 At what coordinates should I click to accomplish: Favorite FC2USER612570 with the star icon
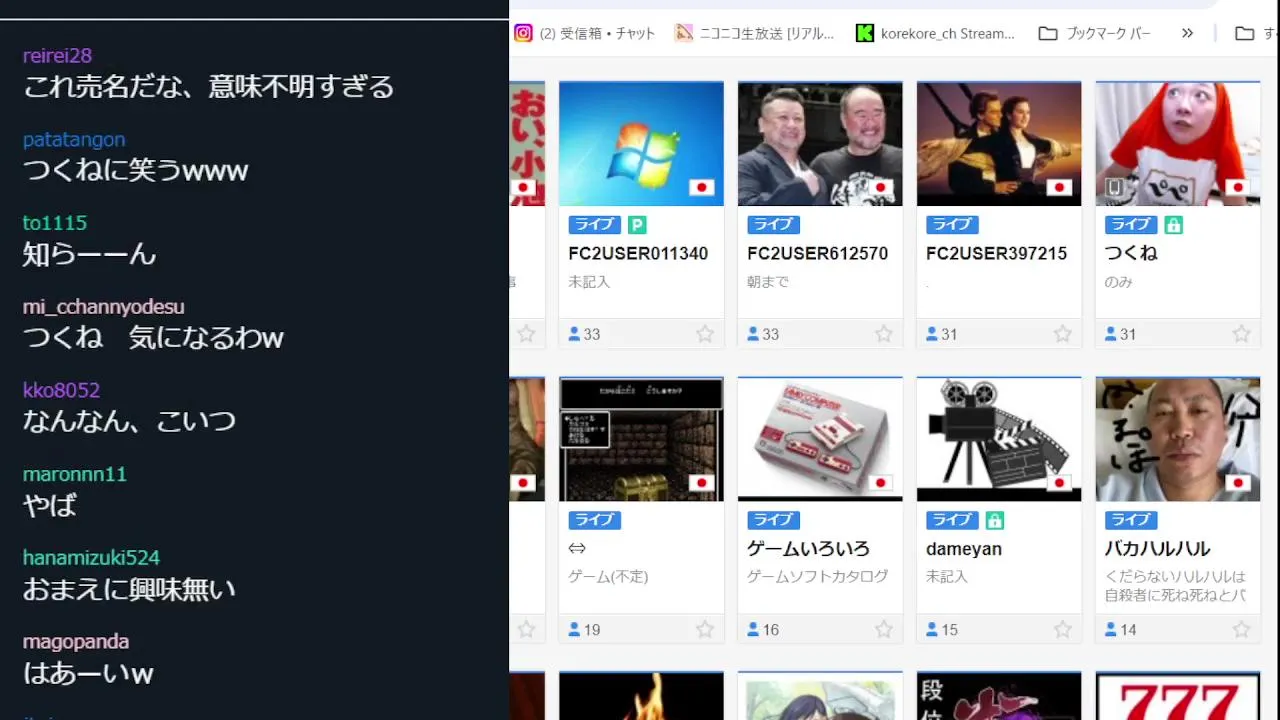click(884, 334)
